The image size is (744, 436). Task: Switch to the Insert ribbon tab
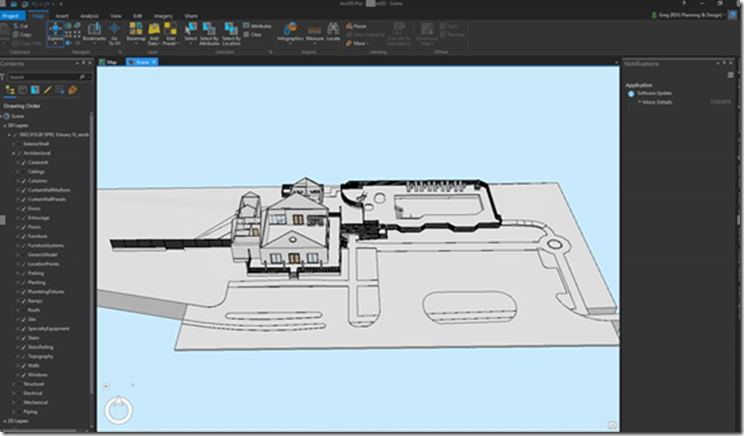pos(62,16)
